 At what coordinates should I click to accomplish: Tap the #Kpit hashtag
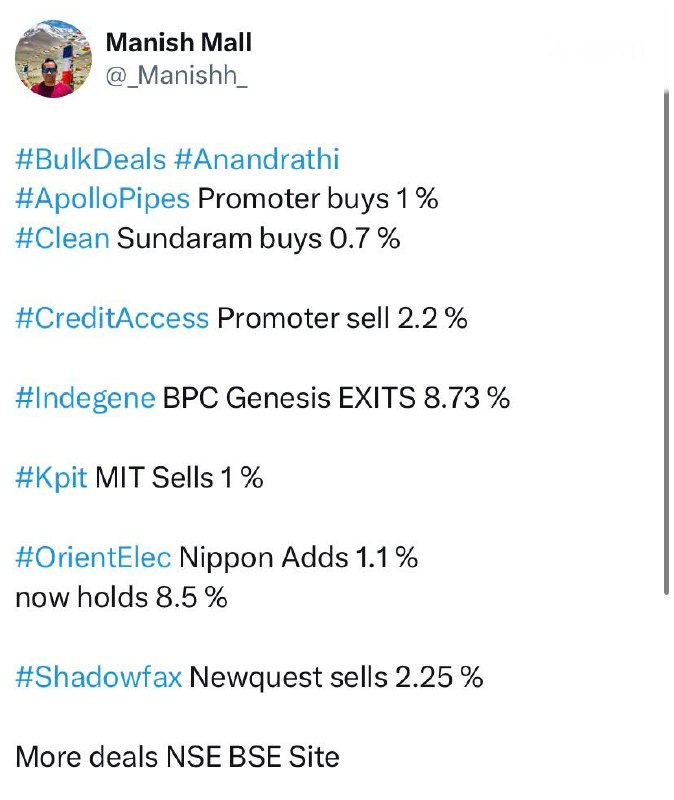51,478
